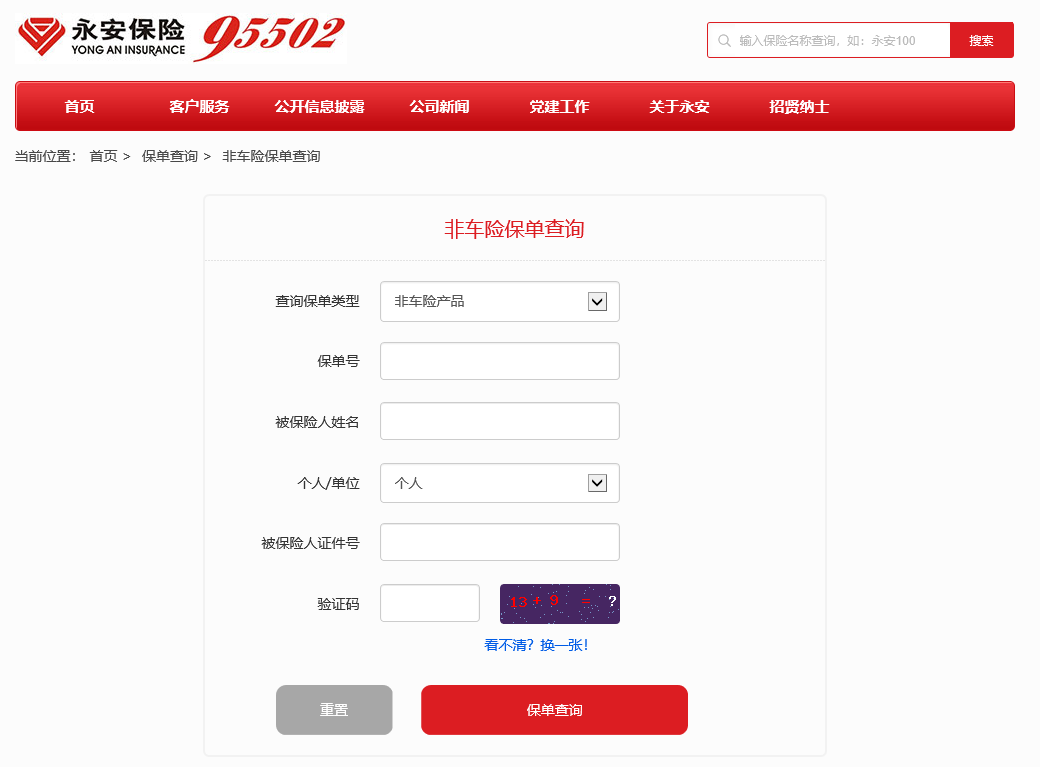Open the 客户服务 menu
This screenshot has height=767, width=1040.
(199, 107)
